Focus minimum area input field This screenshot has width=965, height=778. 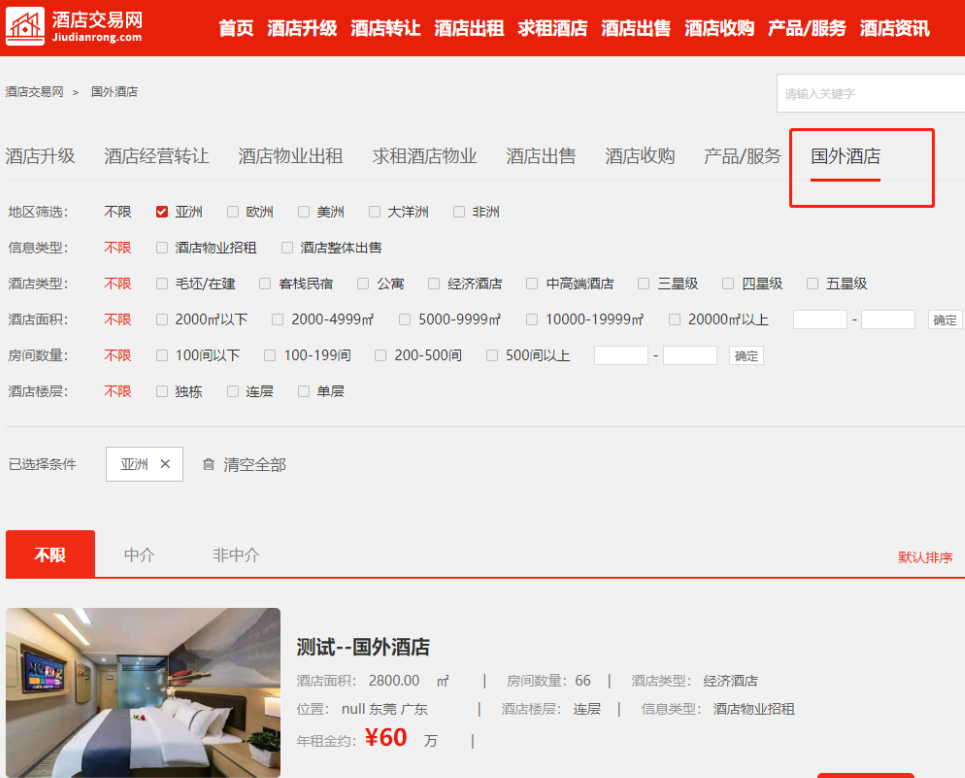pyautogui.click(x=820, y=319)
